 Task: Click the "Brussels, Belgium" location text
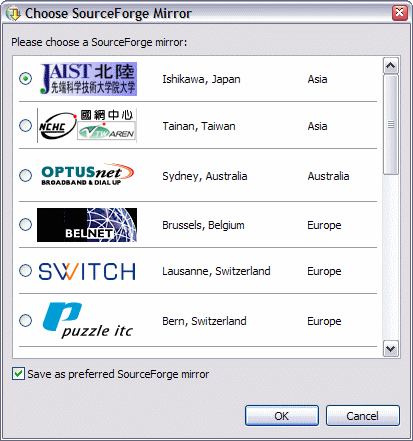(203, 225)
